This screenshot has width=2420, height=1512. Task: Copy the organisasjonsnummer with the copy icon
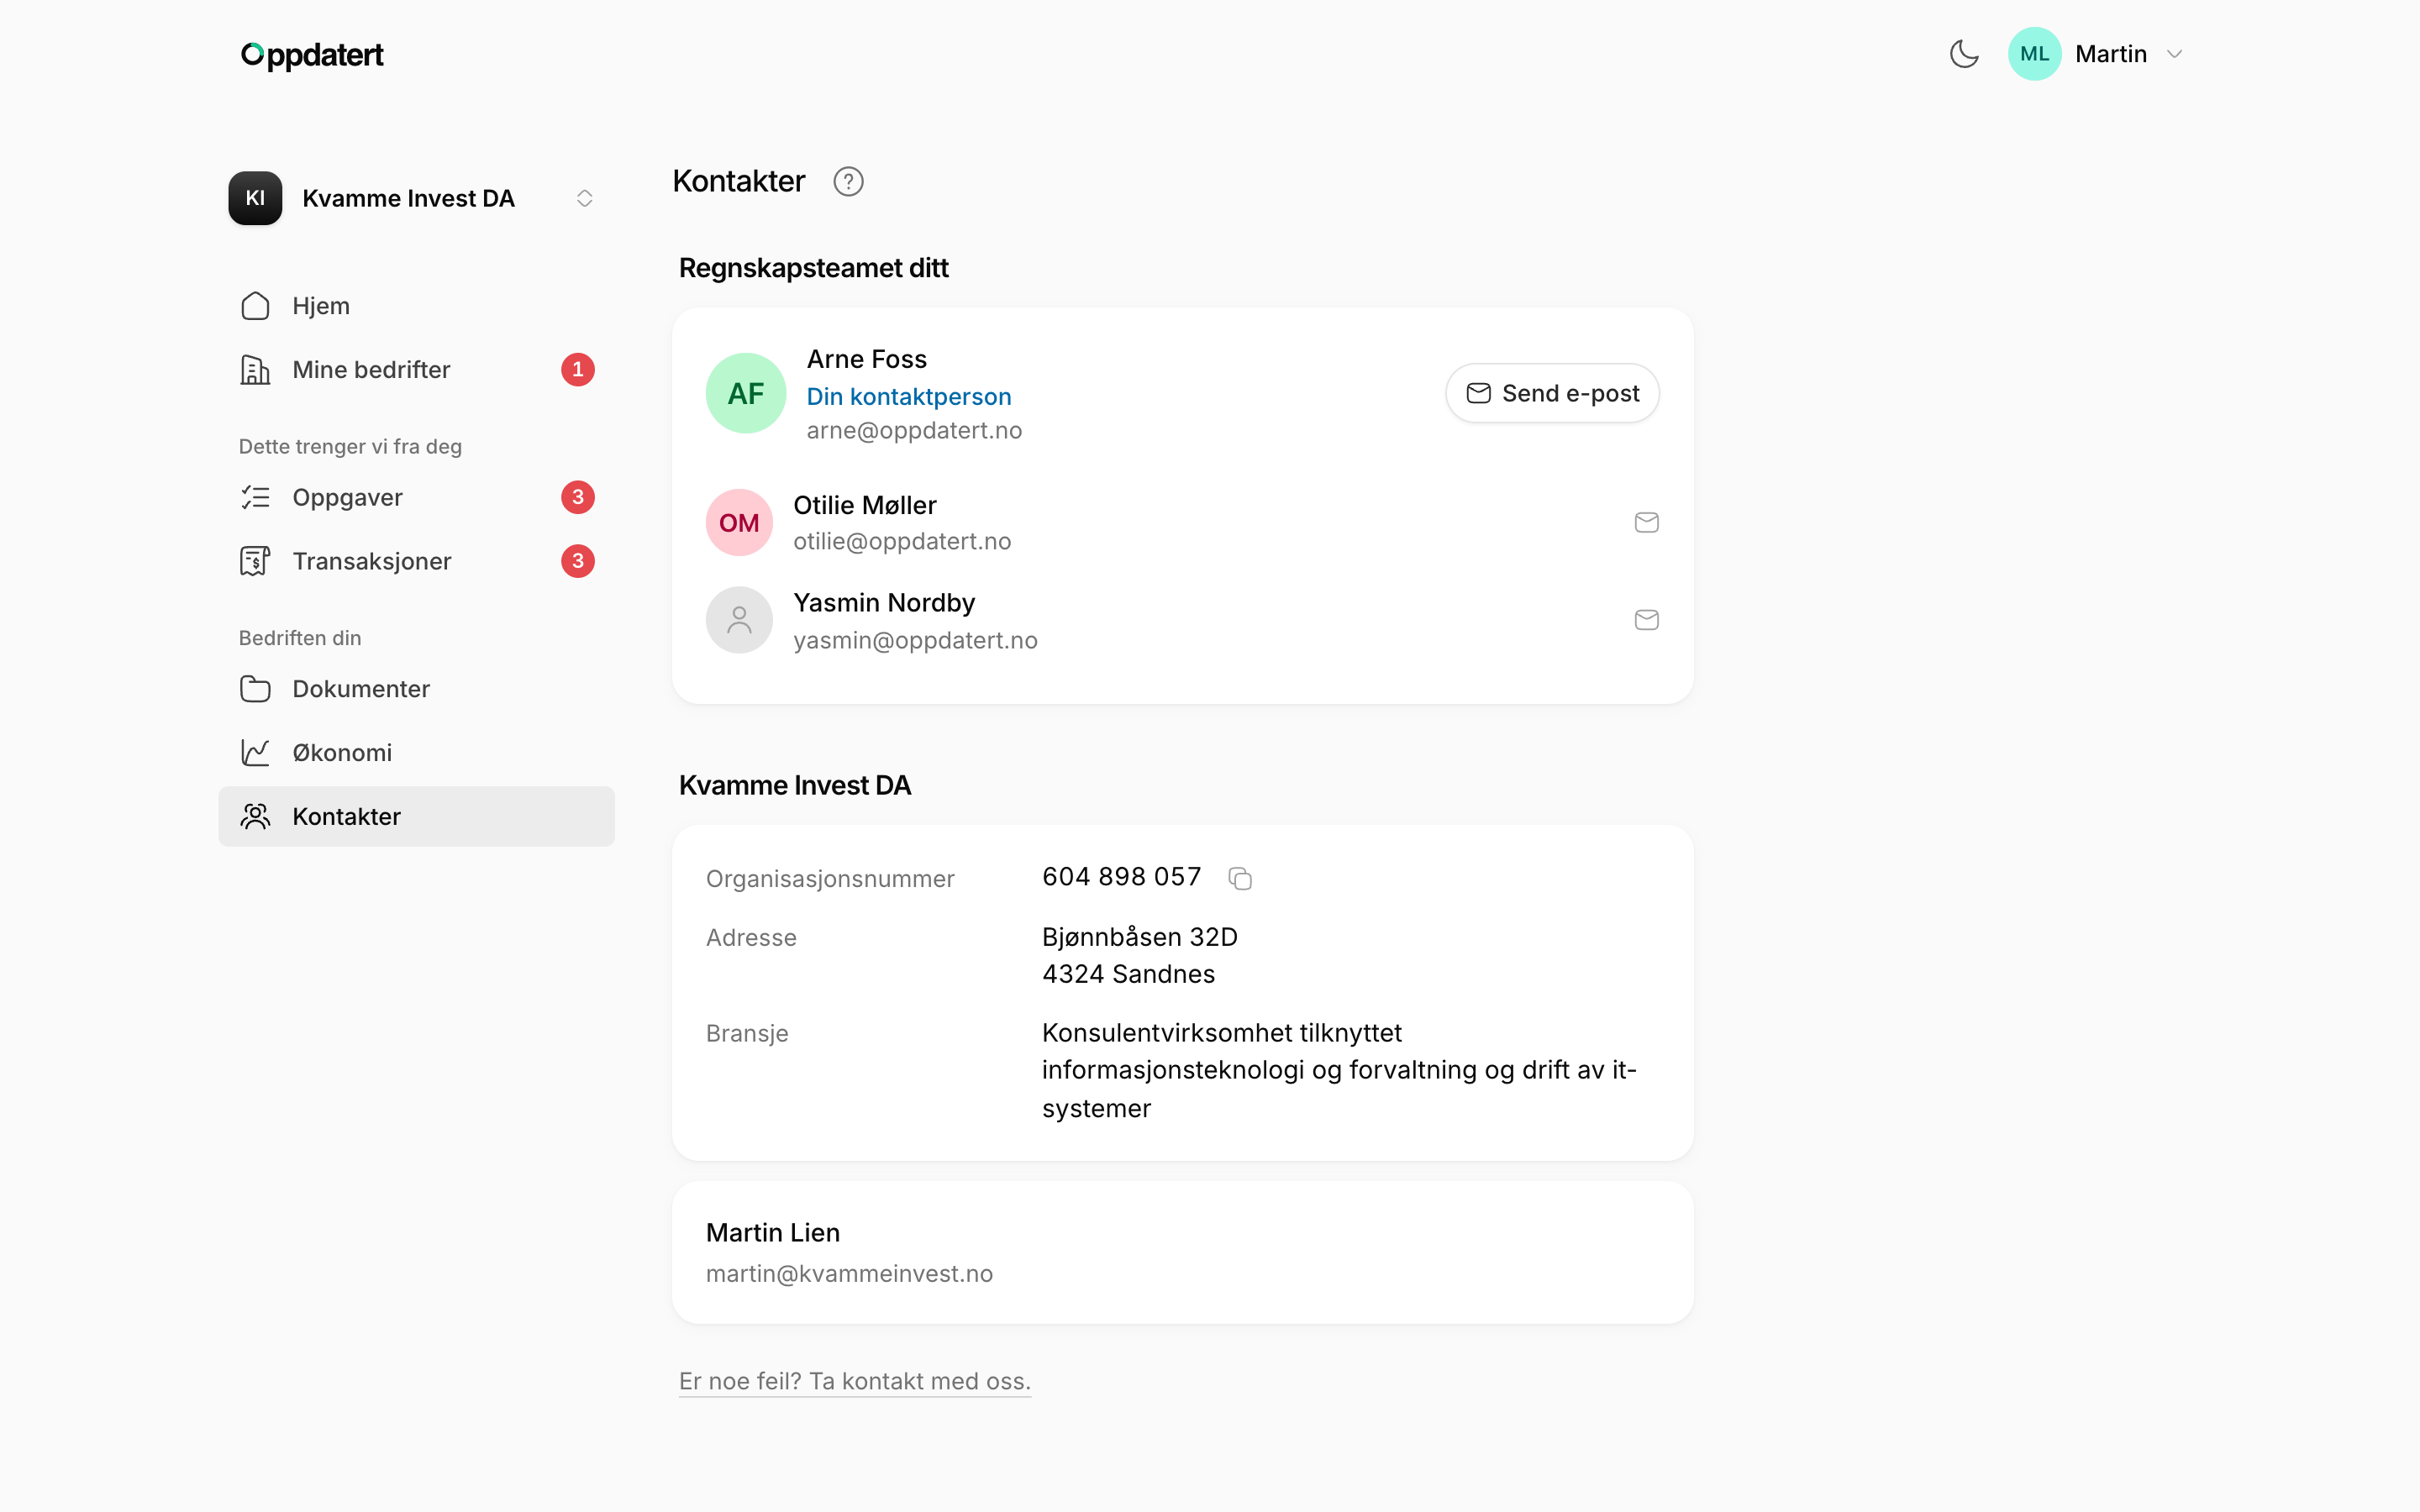(1240, 879)
